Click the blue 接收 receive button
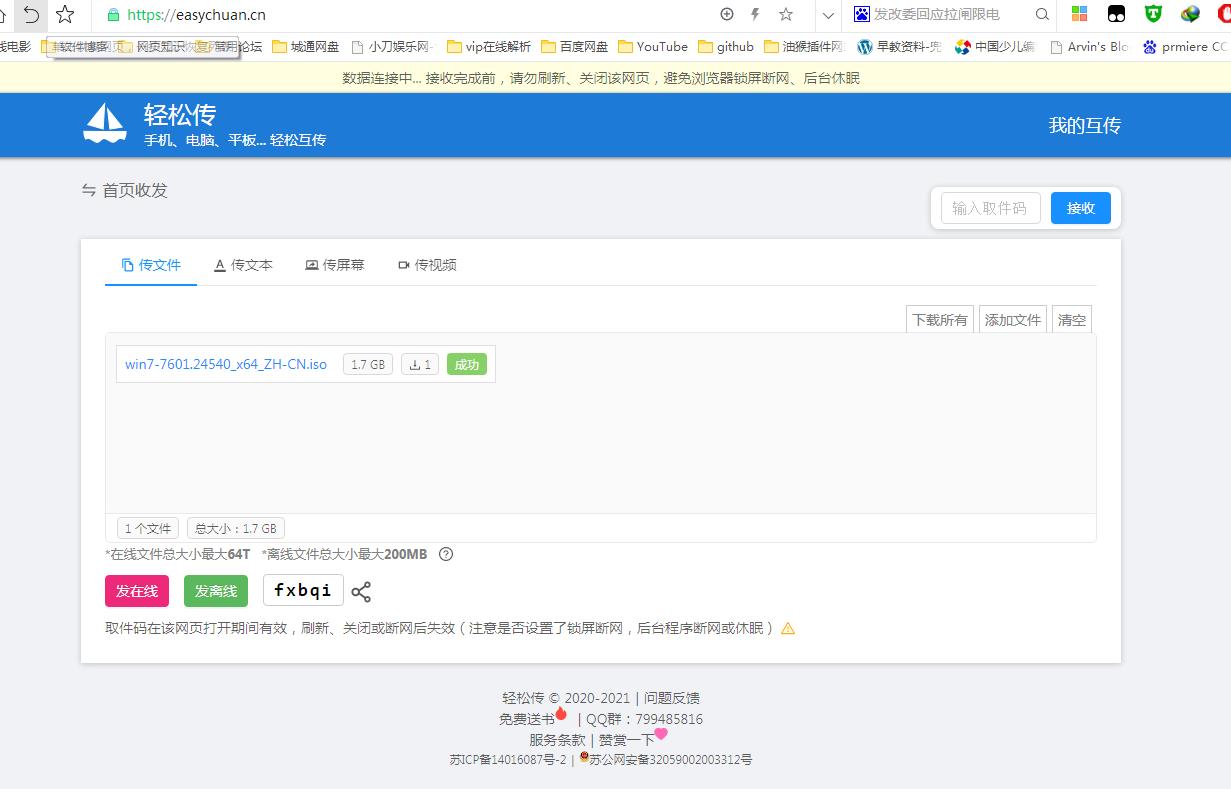Viewport: 1231px width, 789px height. (x=1080, y=208)
